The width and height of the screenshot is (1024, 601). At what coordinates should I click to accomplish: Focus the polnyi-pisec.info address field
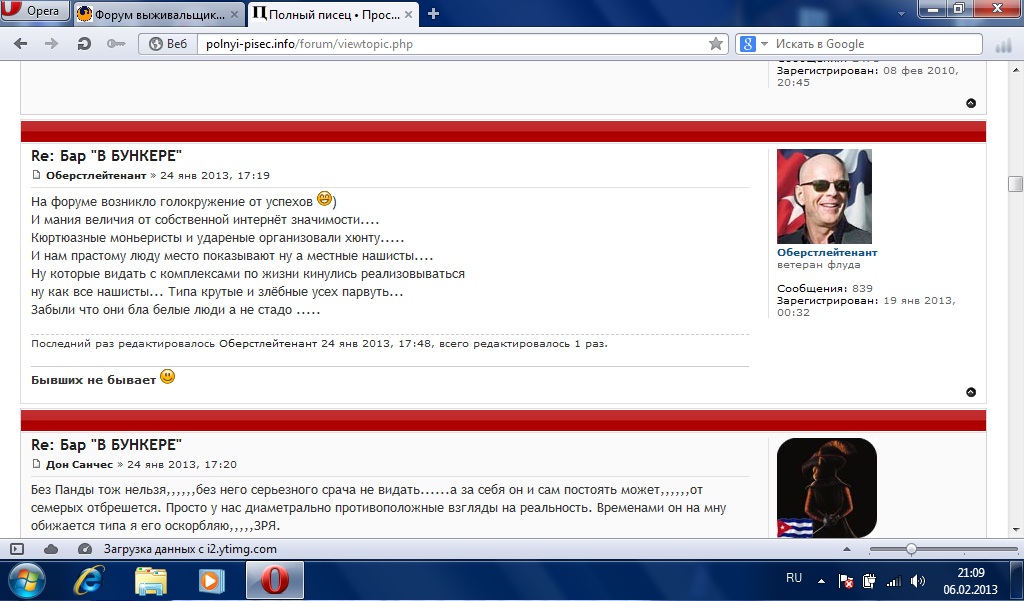pos(451,44)
